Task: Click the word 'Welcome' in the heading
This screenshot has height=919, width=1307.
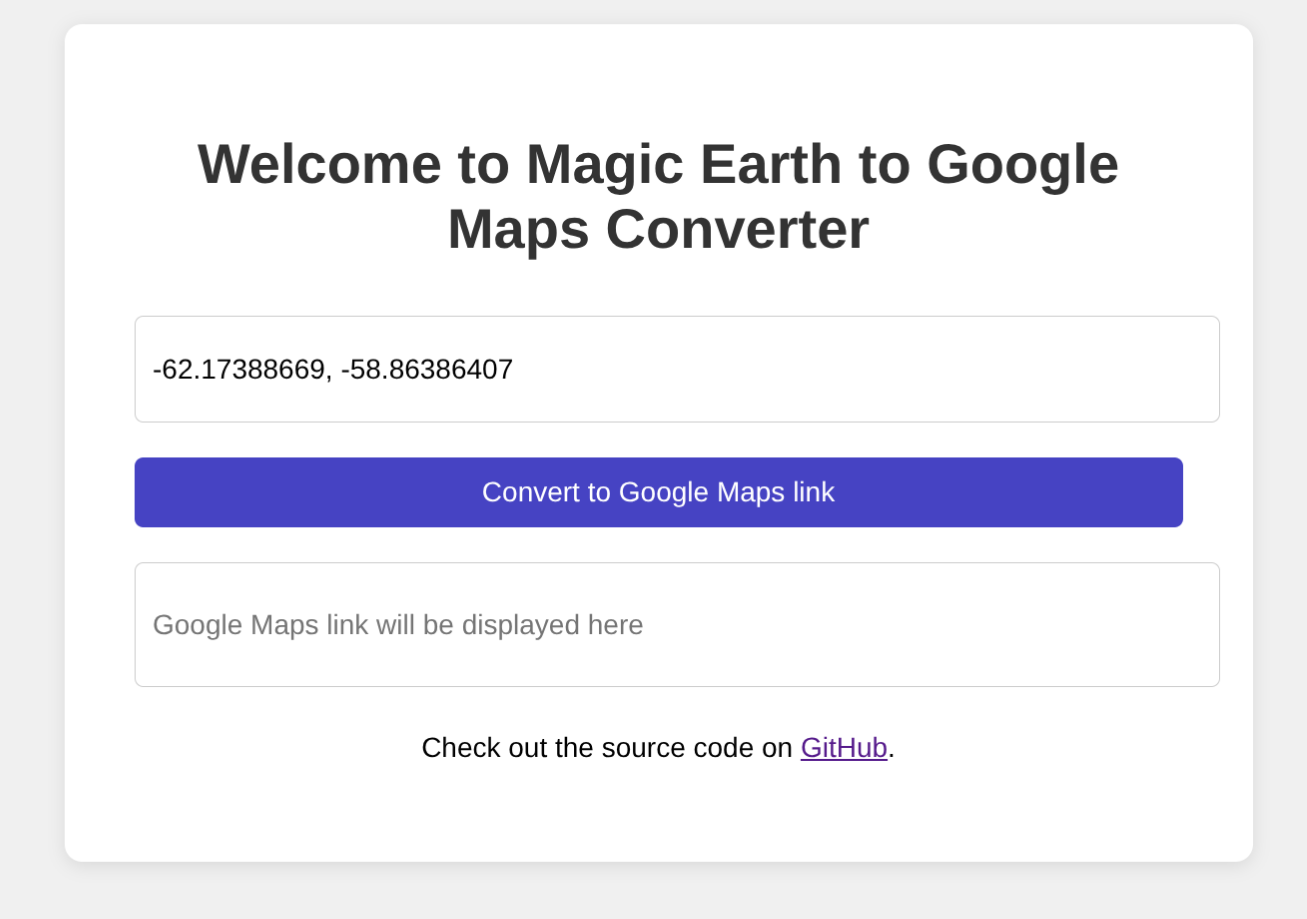Action: click(319, 165)
